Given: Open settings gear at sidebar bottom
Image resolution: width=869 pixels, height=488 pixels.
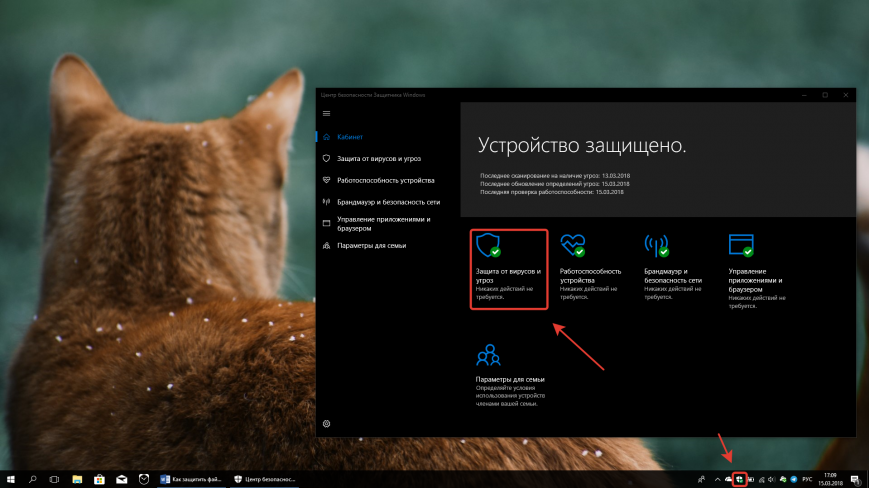Looking at the screenshot, I should click(x=326, y=424).
